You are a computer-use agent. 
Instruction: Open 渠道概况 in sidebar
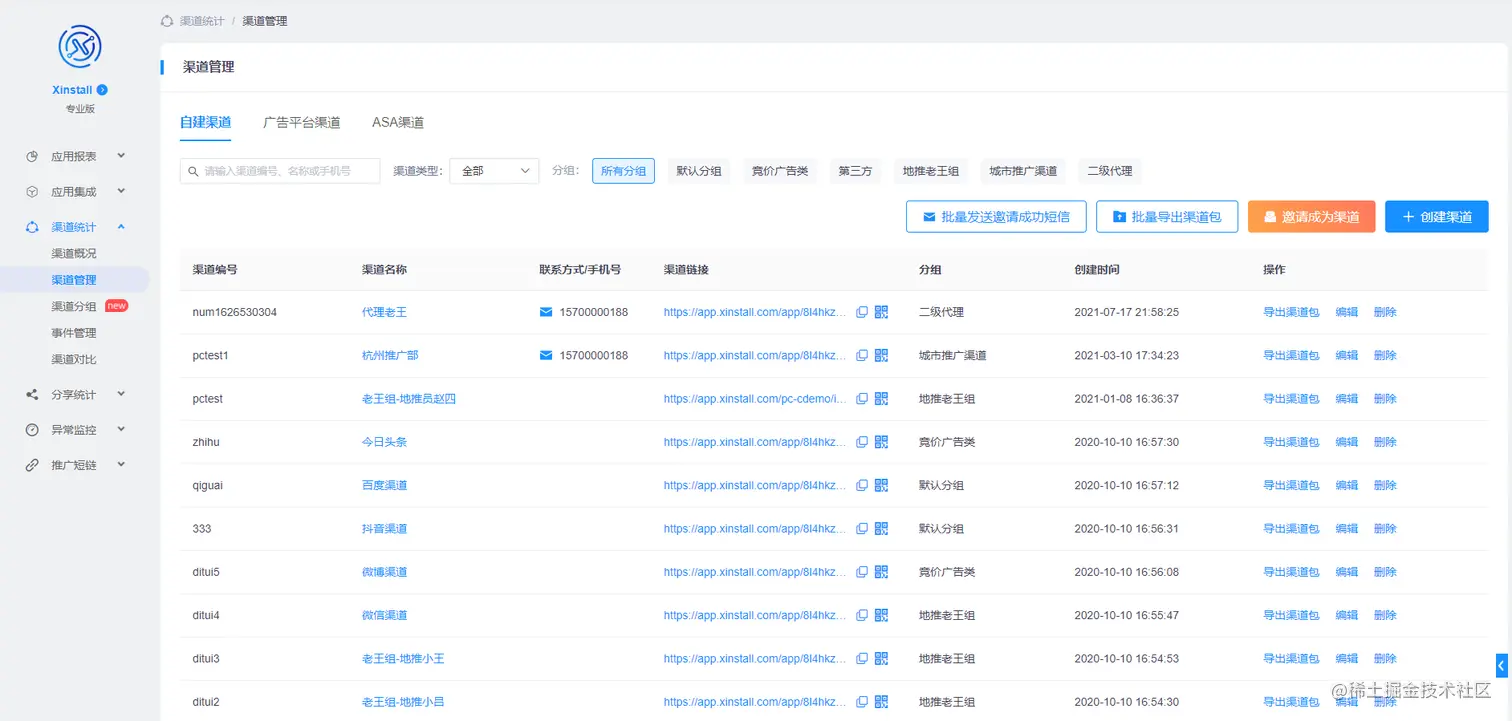coord(74,254)
